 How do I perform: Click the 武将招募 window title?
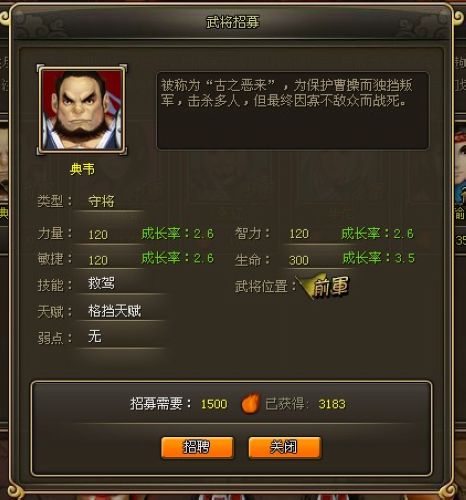coord(233,23)
